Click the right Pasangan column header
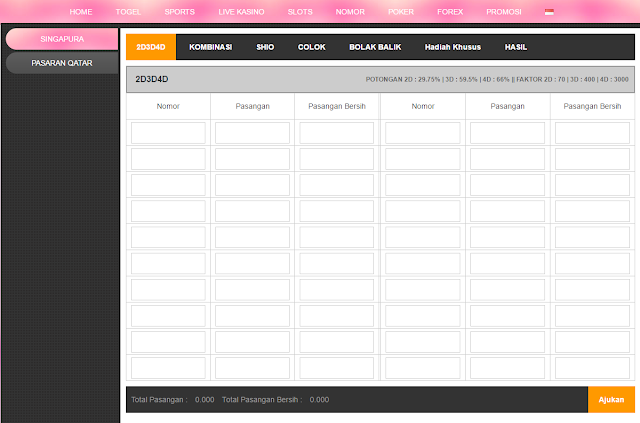This screenshot has height=423, width=640. tap(507, 106)
